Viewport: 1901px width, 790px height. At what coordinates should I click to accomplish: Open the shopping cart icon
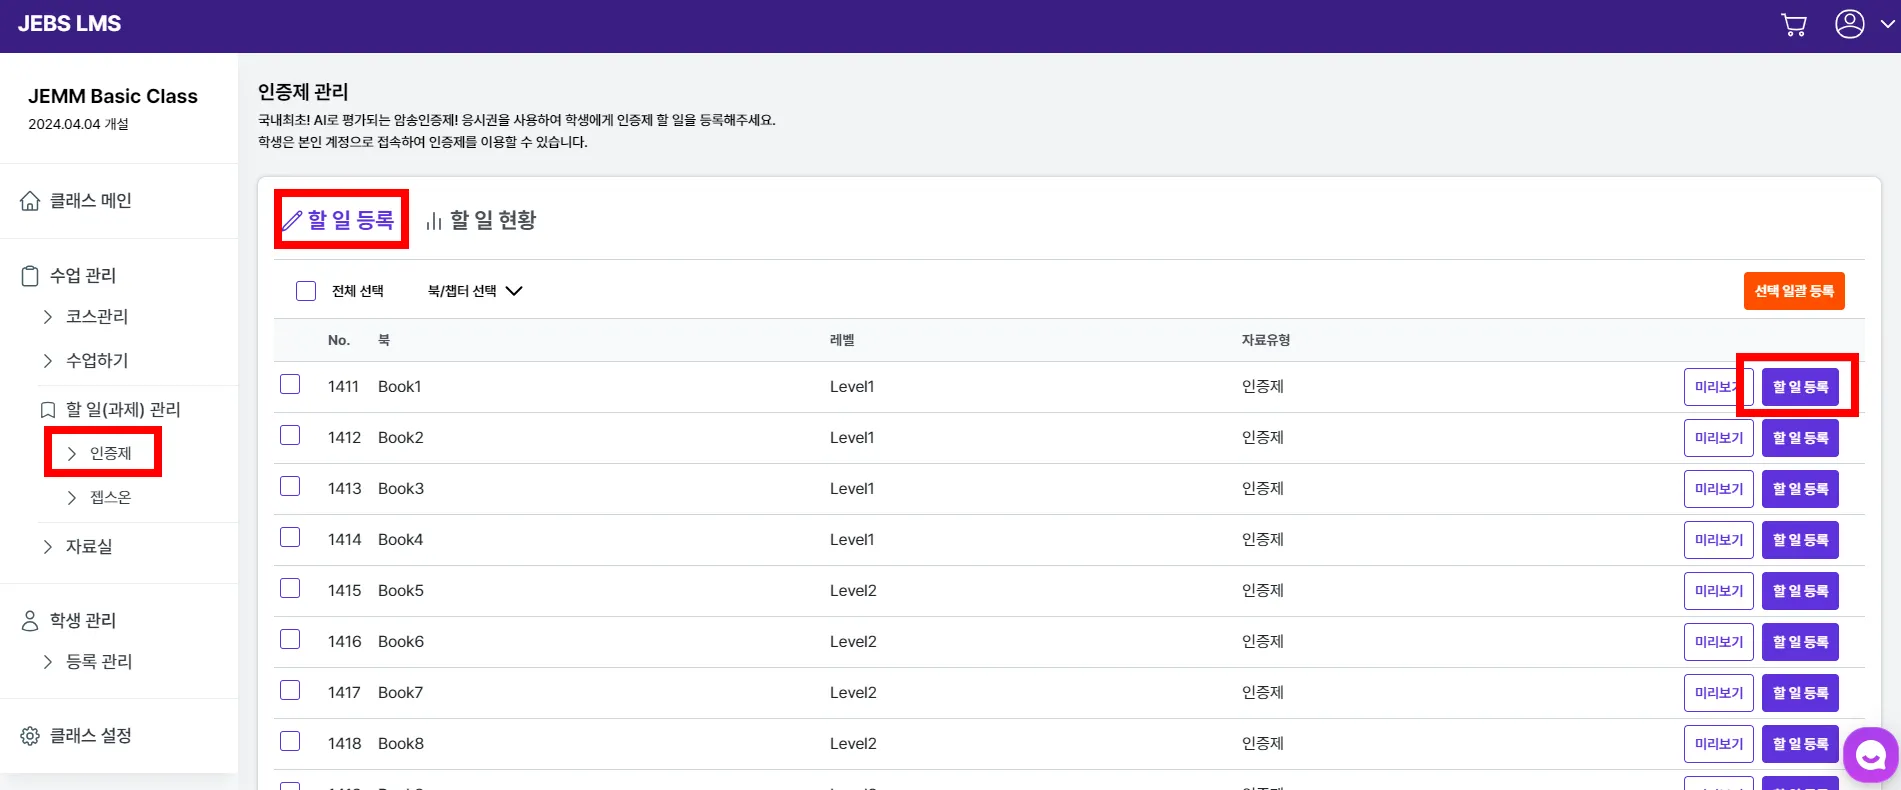[1794, 25]
